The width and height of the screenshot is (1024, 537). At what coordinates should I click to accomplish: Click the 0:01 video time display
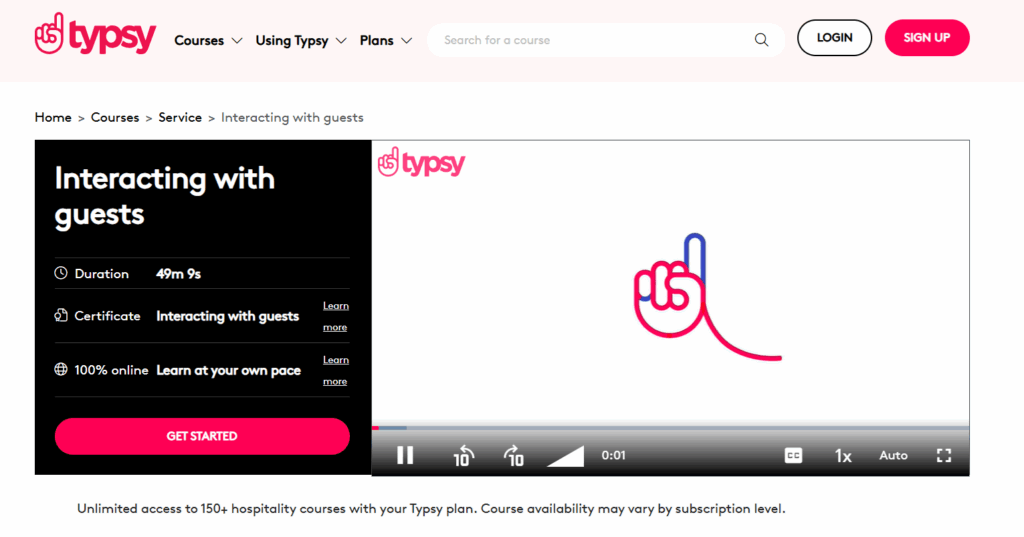pyautogui.click(x=613, y=455)
